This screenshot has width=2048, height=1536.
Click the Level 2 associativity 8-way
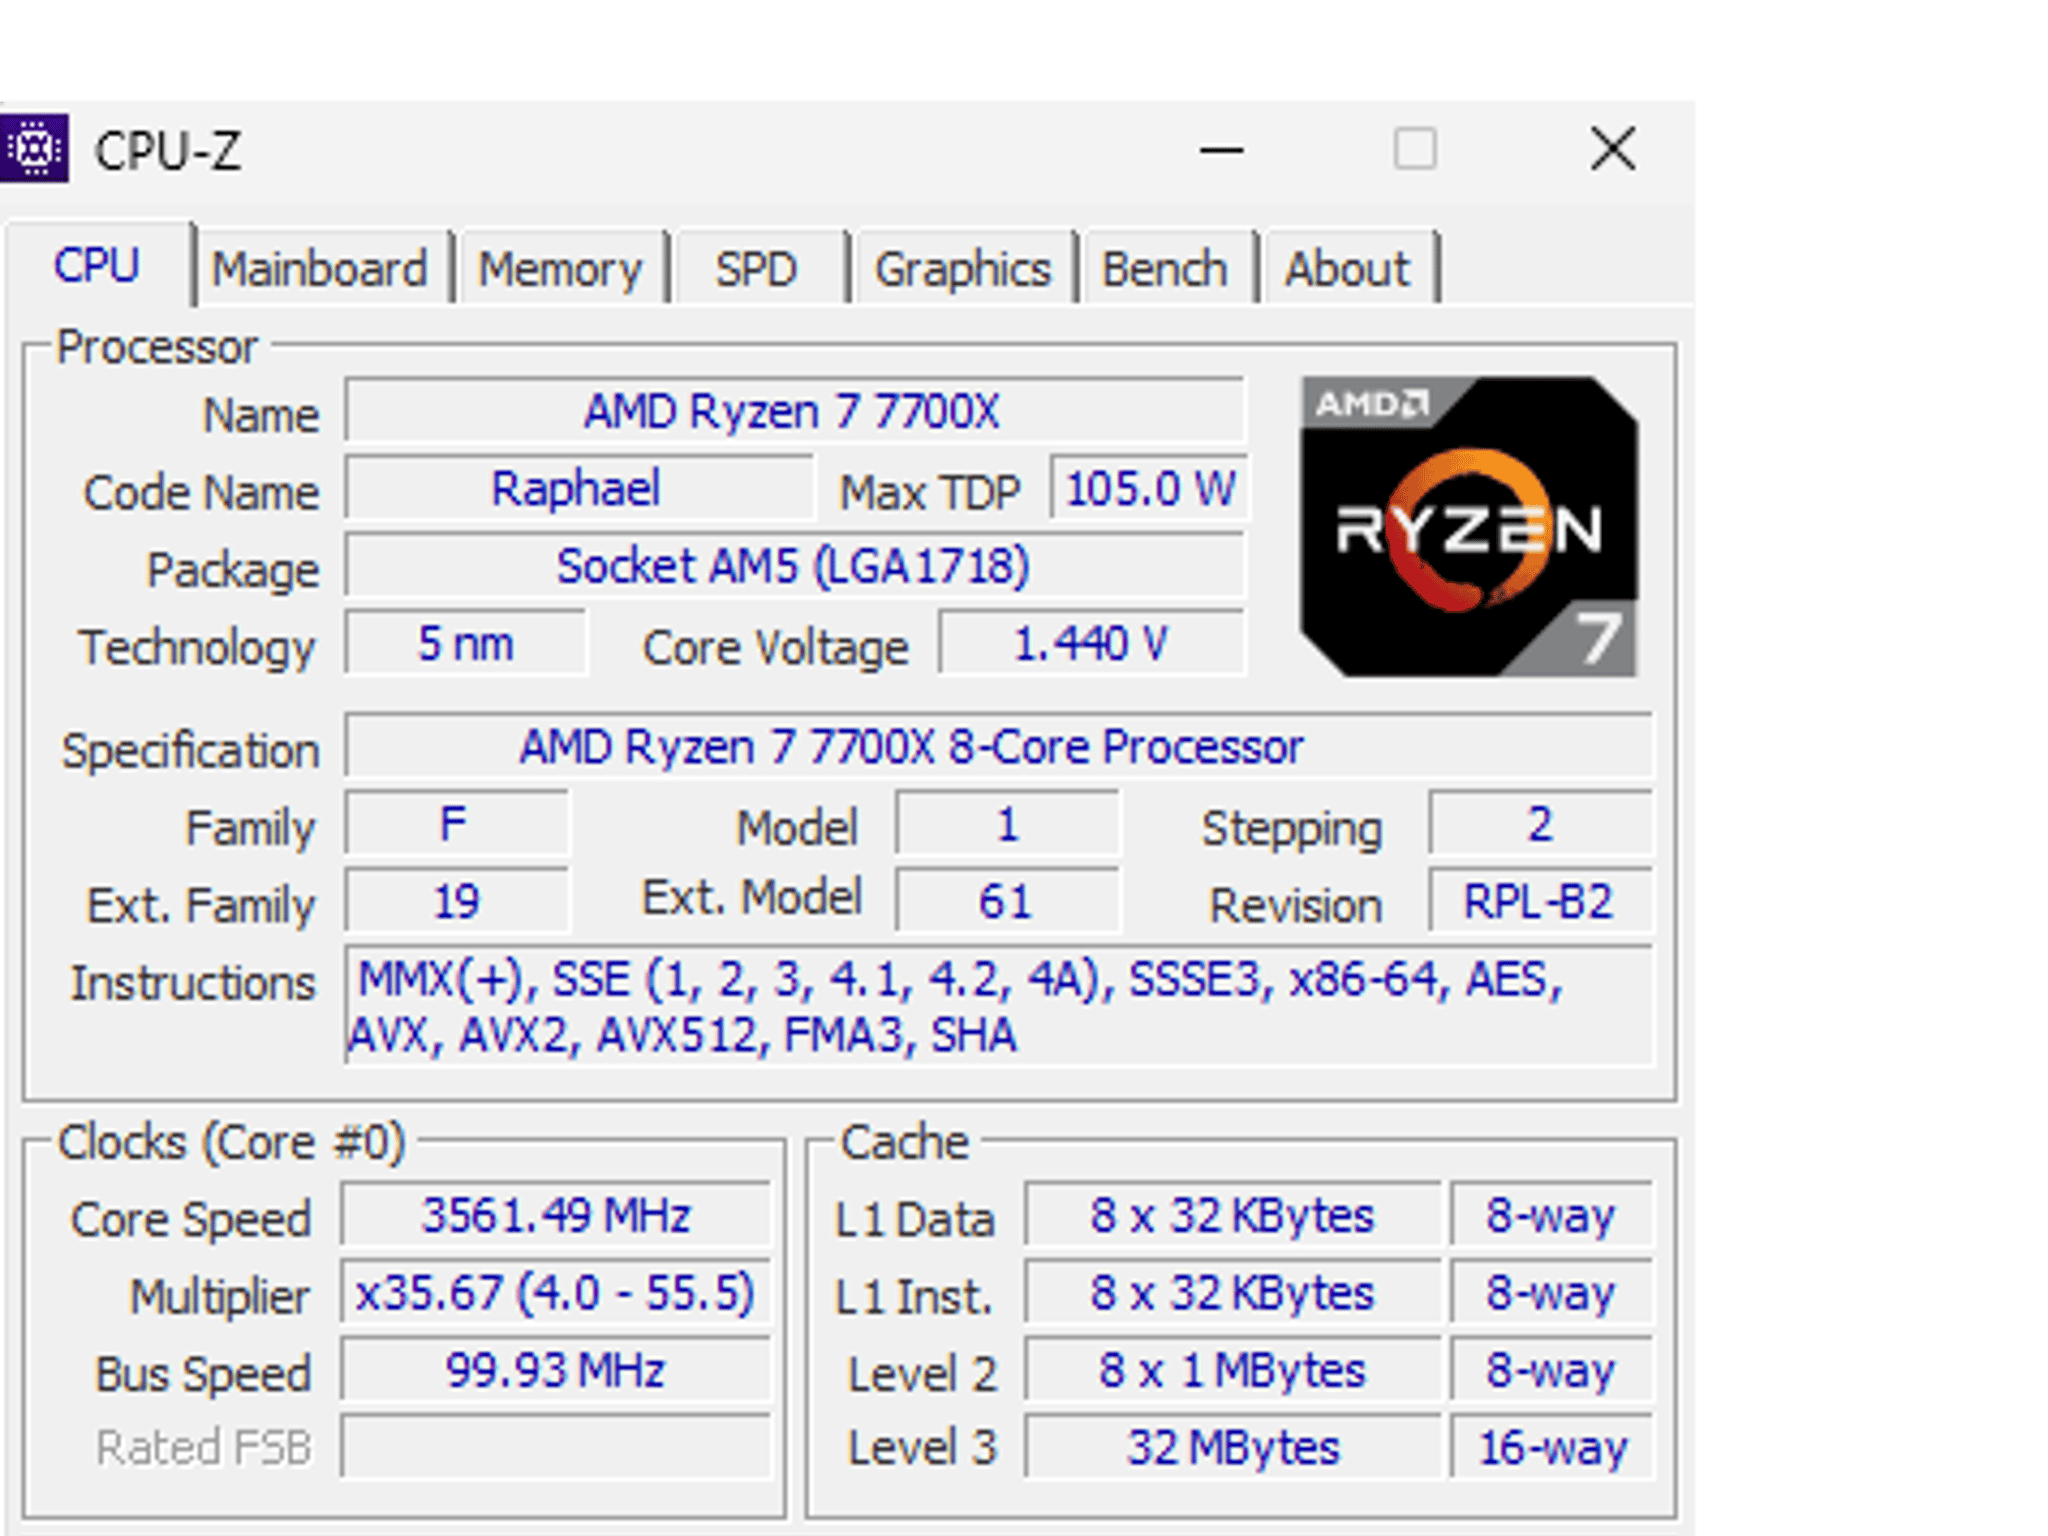(1552, 1370)
